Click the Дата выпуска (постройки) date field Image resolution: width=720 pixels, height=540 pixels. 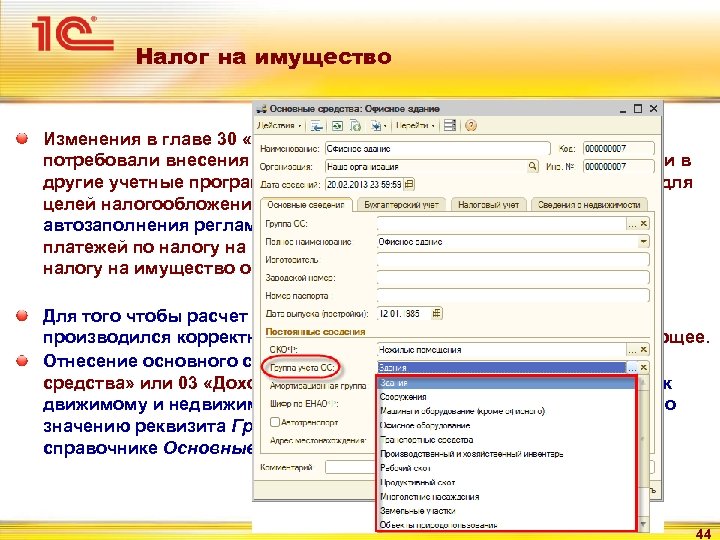(x=404, y=313)
